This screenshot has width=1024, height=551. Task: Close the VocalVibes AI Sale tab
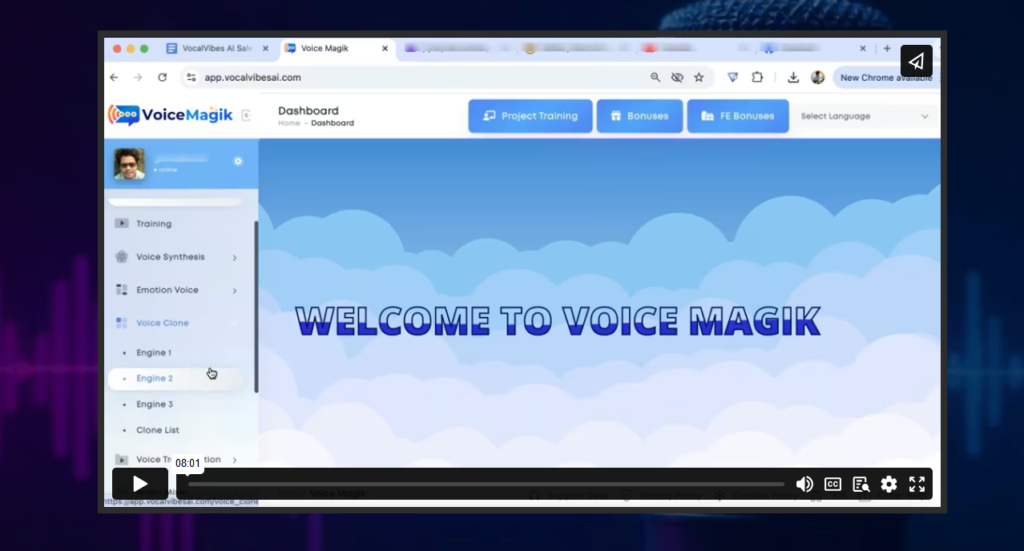coord(265,48)
